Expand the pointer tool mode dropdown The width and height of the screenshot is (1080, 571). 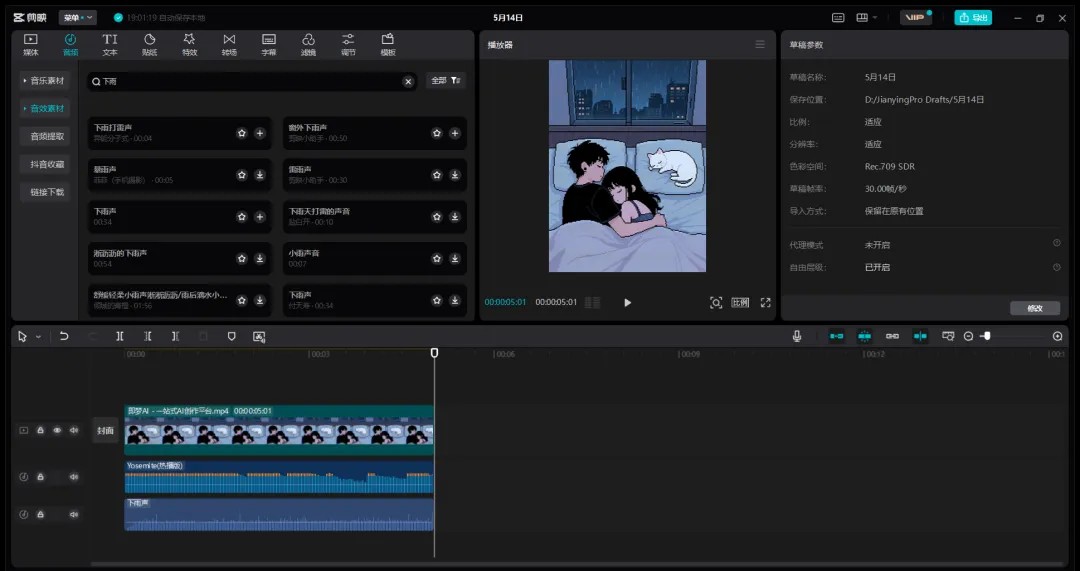click(x=39, y=337)
